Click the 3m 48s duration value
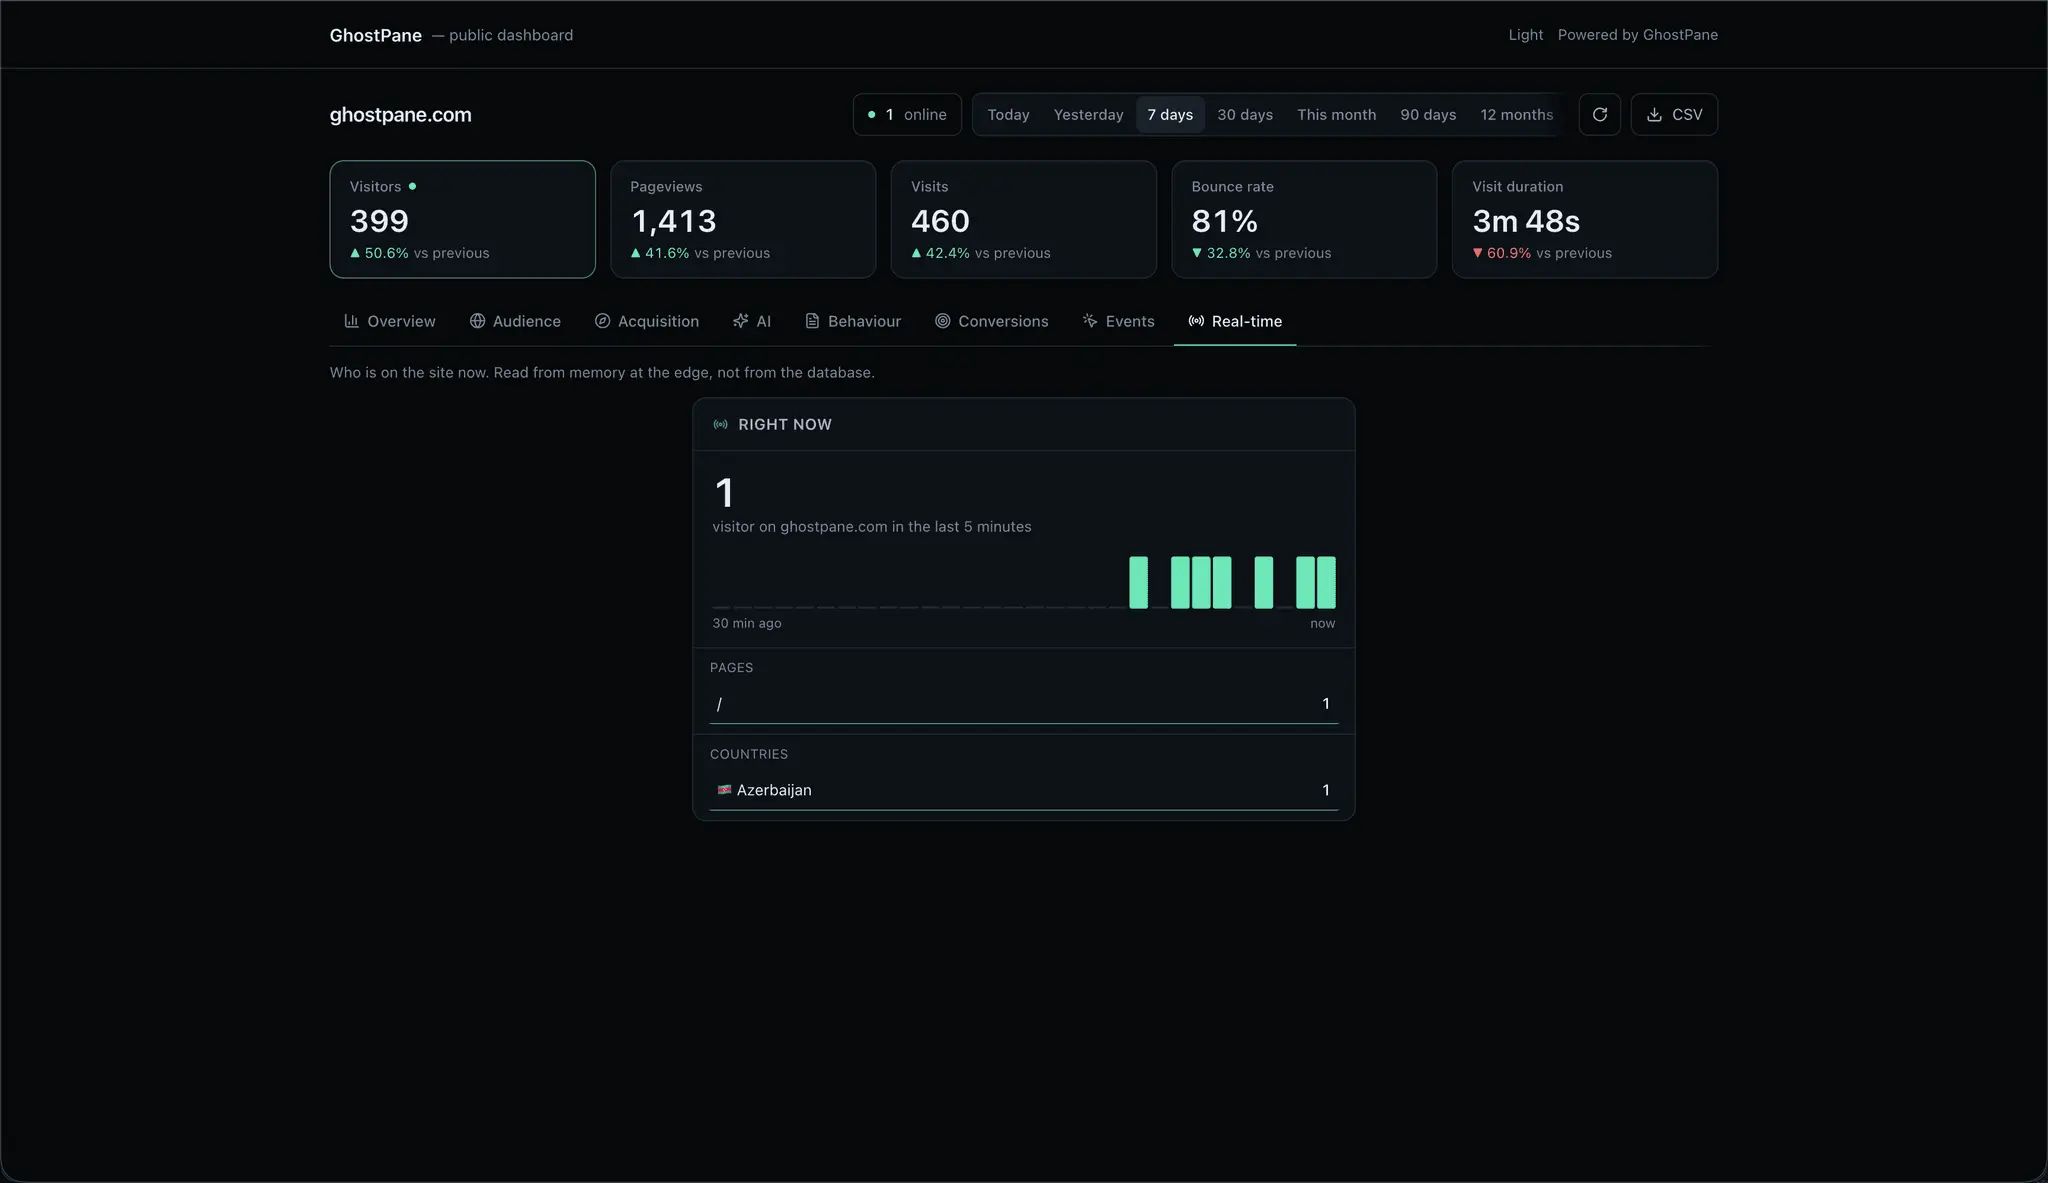This screenshot has width=2048, height=1183. click(x=1526, y=221)
